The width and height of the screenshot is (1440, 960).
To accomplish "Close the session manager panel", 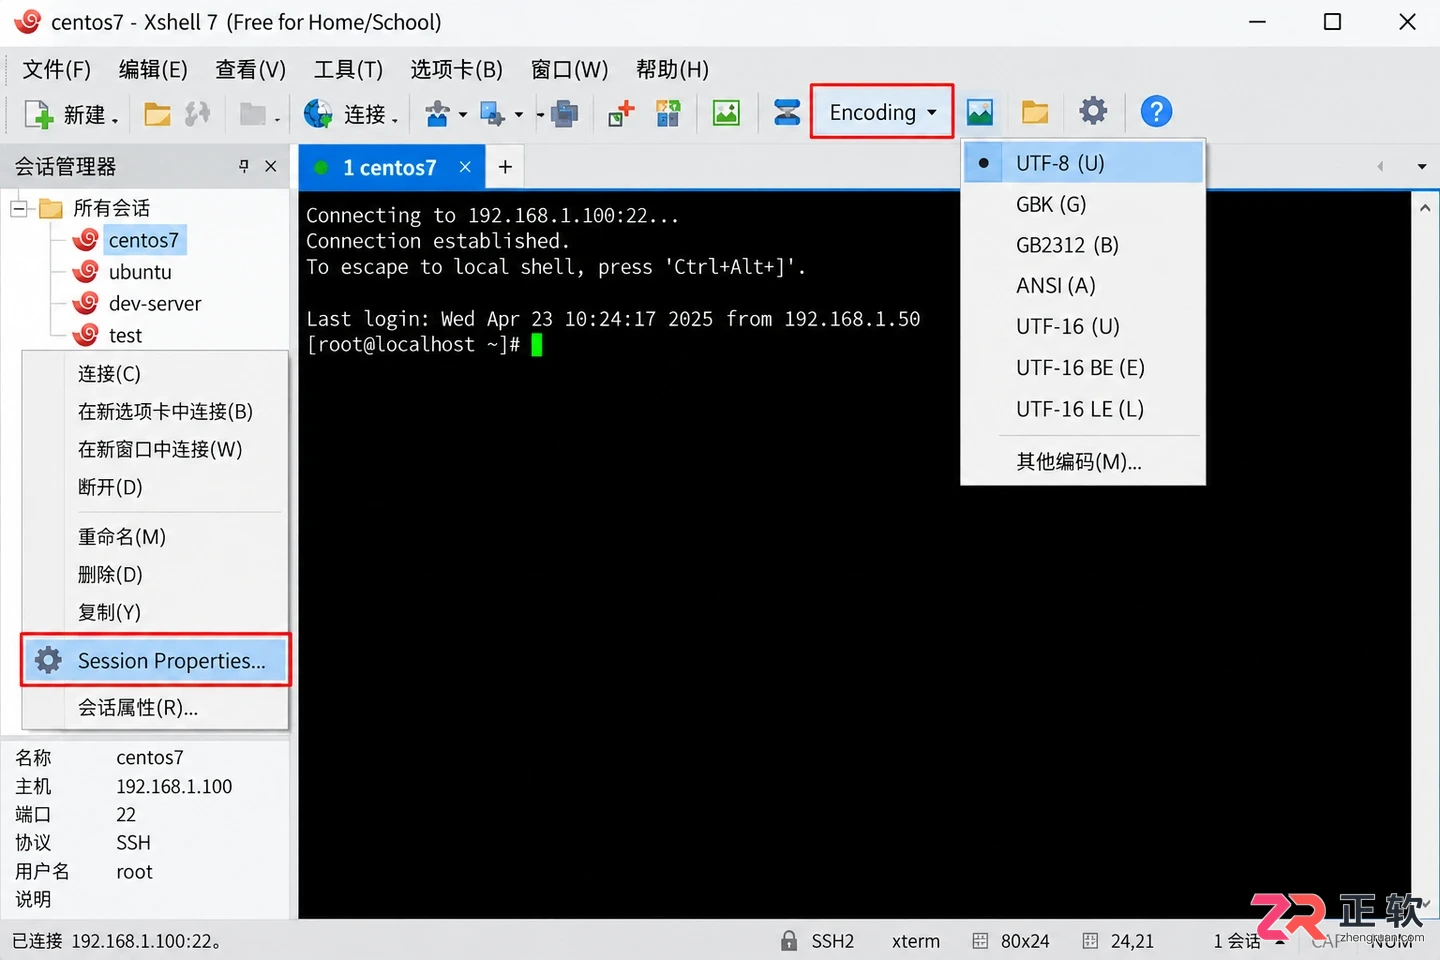I will point(271,166).
